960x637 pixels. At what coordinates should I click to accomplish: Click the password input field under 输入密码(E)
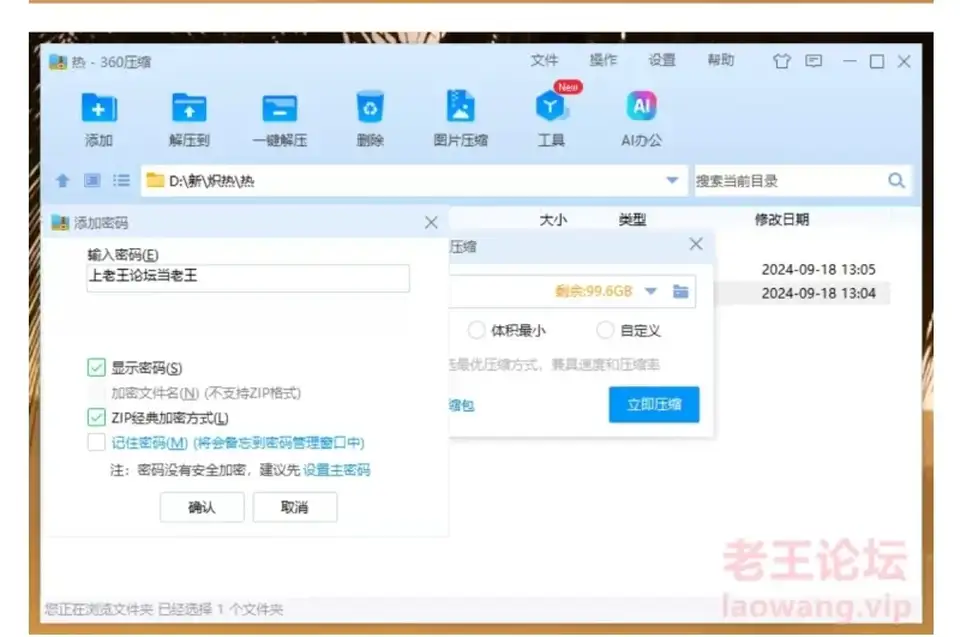[248, 277]
